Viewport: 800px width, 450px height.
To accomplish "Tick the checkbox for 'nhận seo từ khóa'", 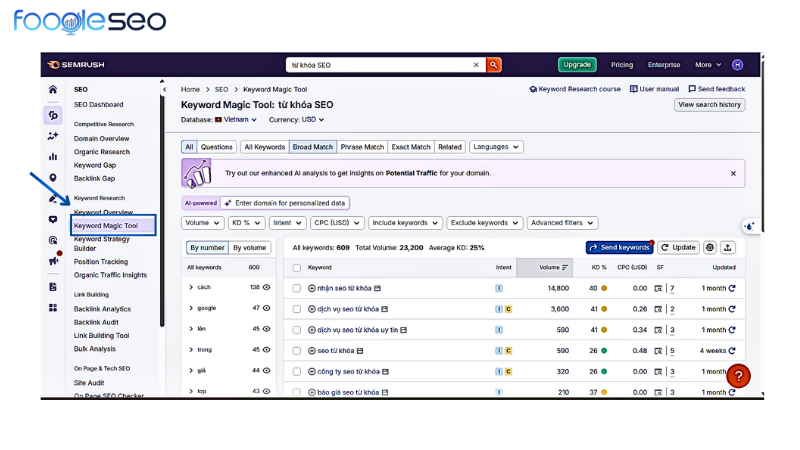I will pos(297,288).
